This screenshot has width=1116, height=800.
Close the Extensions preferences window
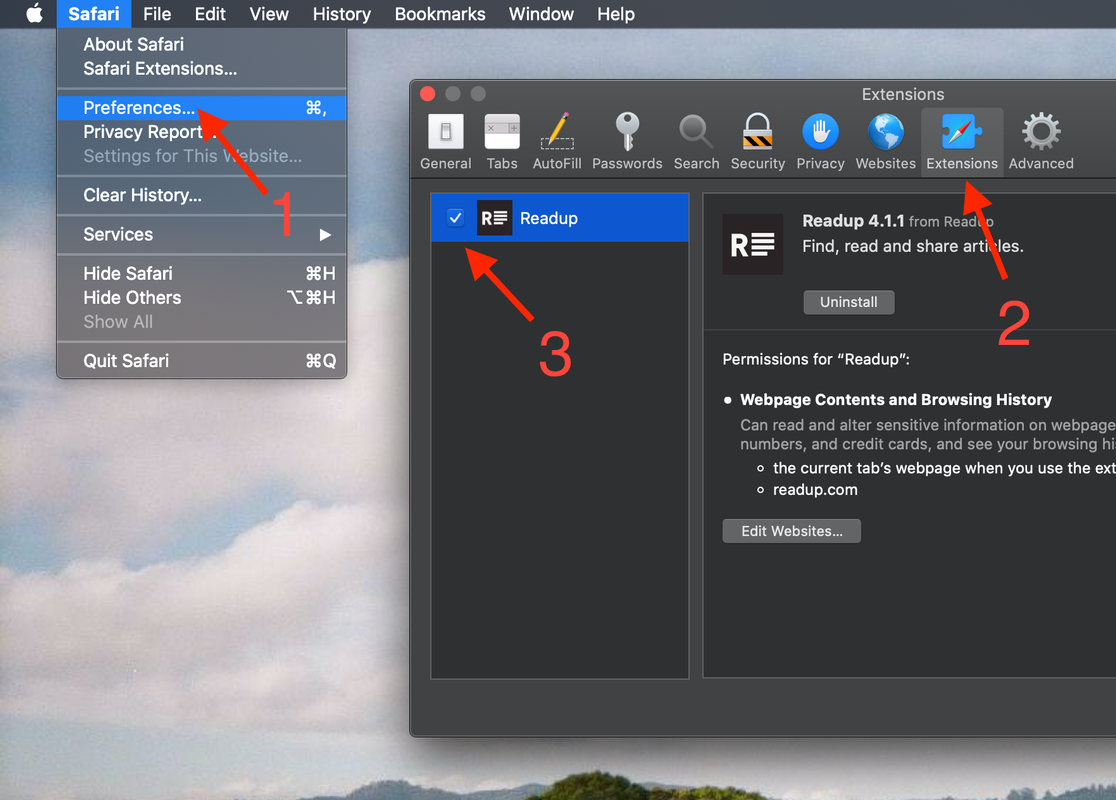pos(428,94)
